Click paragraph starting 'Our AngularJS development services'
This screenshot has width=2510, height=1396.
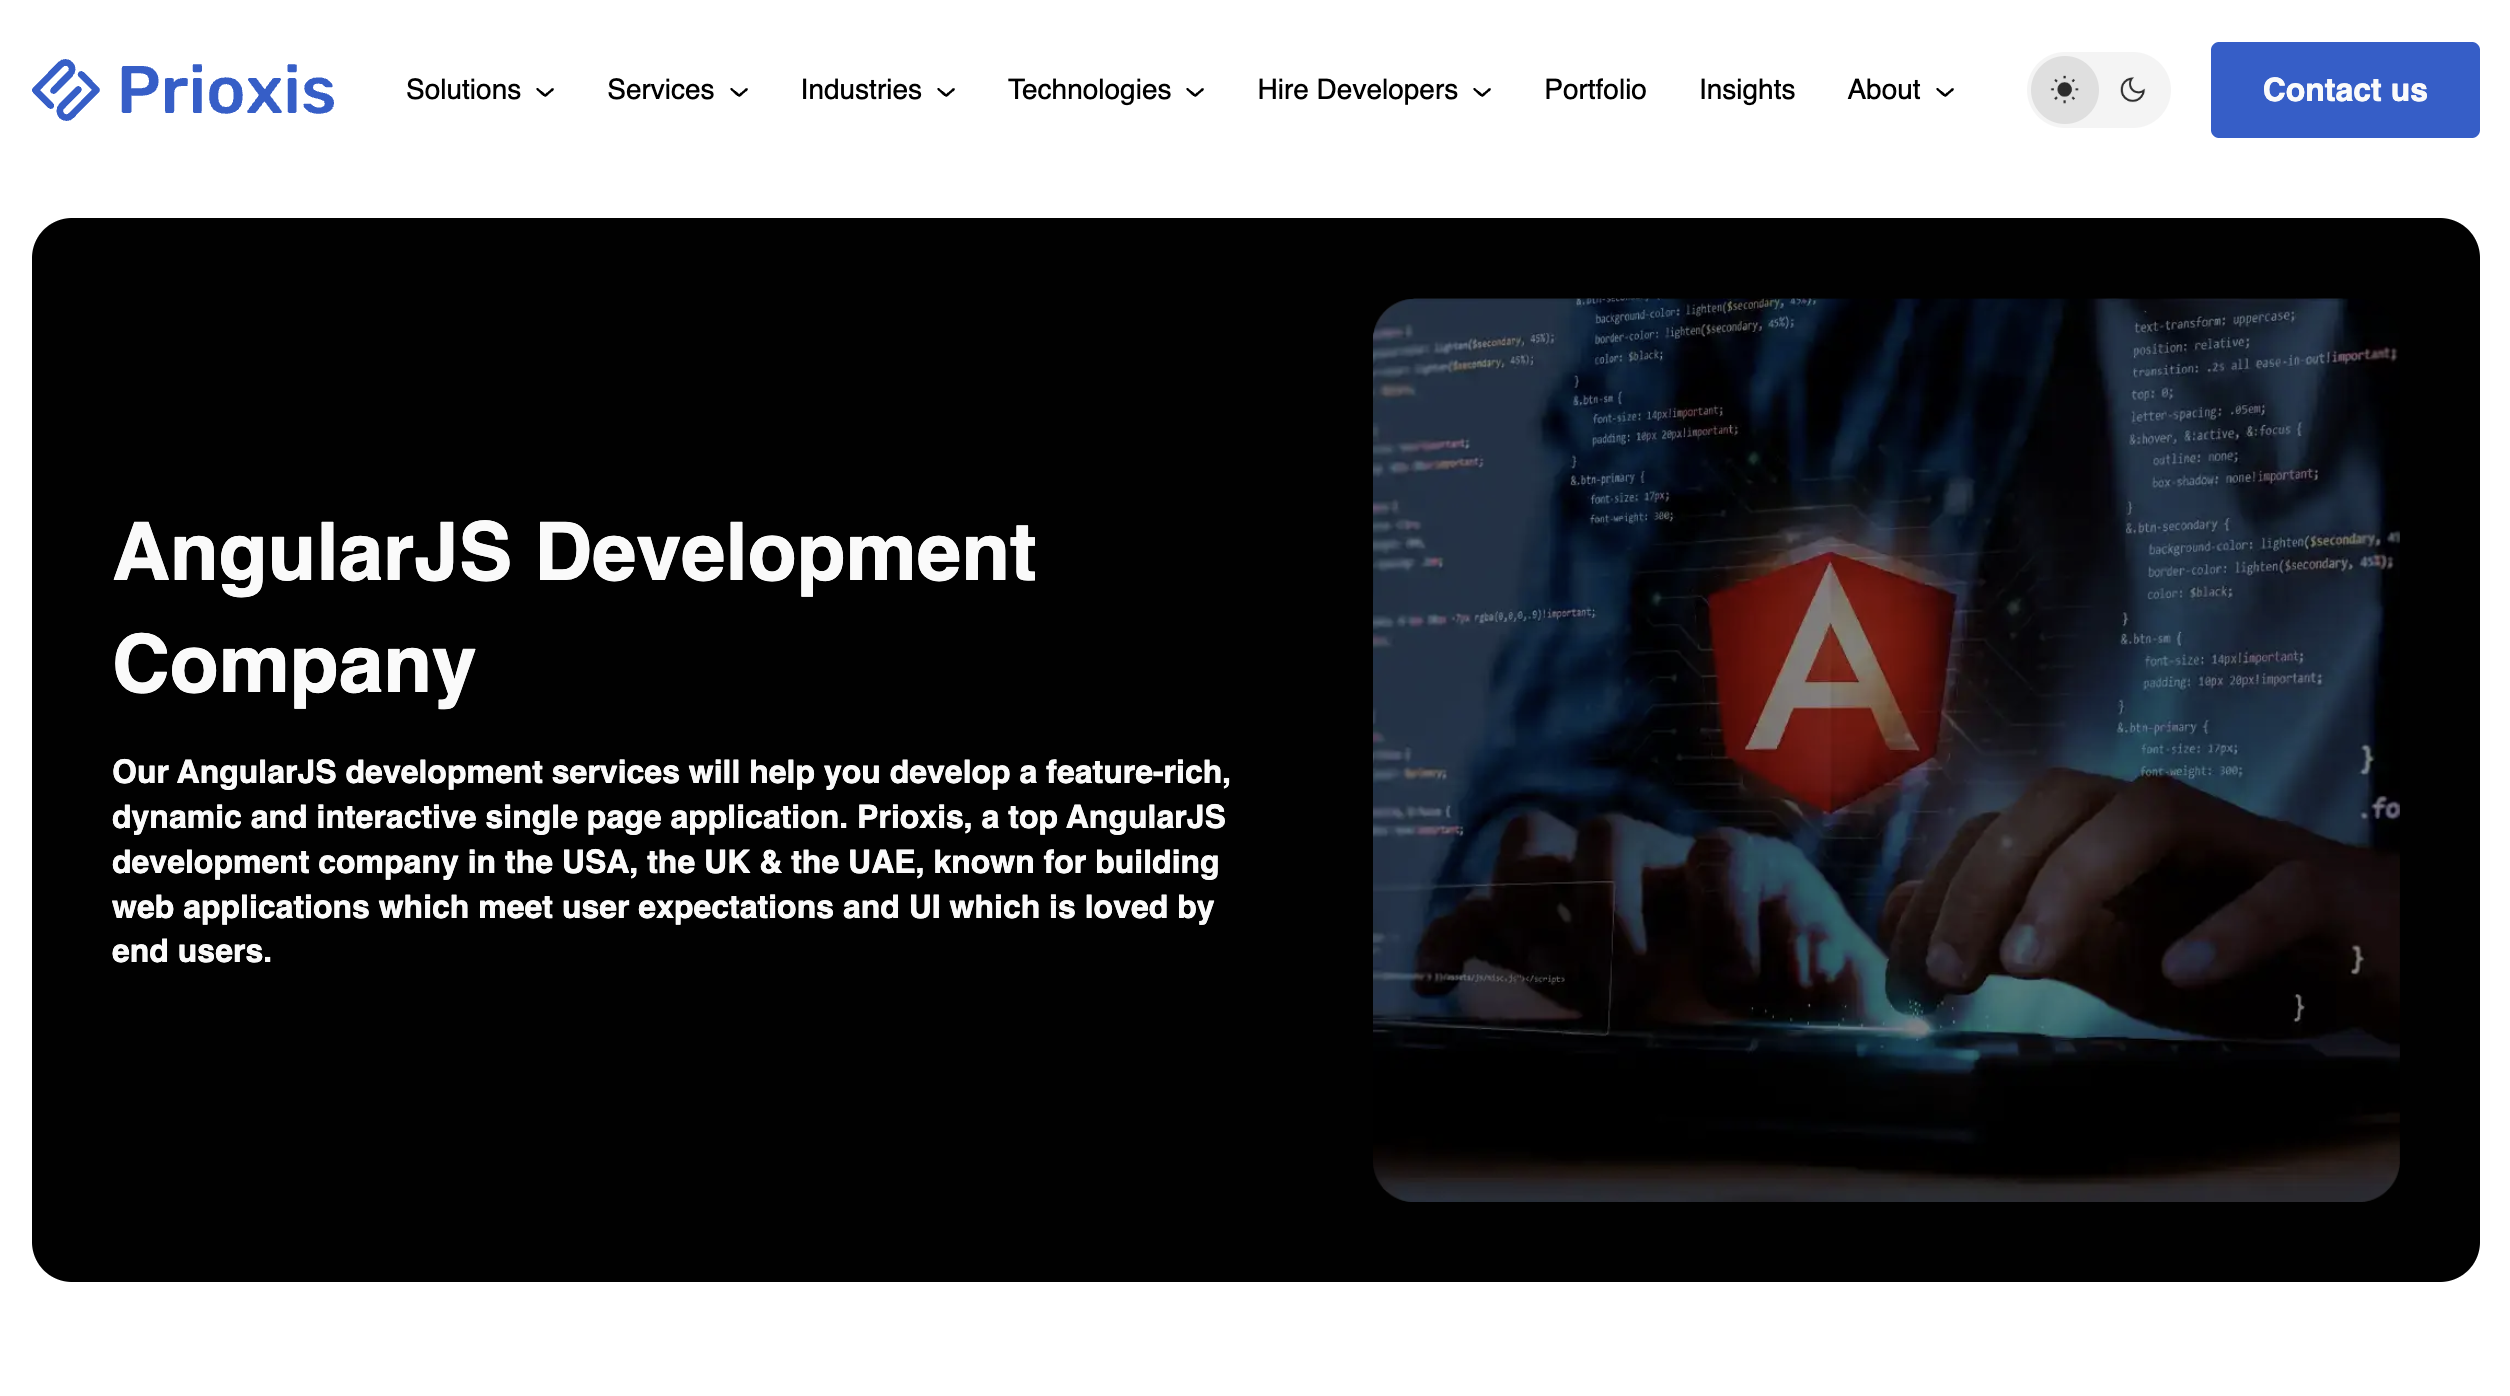coord(671,861)
